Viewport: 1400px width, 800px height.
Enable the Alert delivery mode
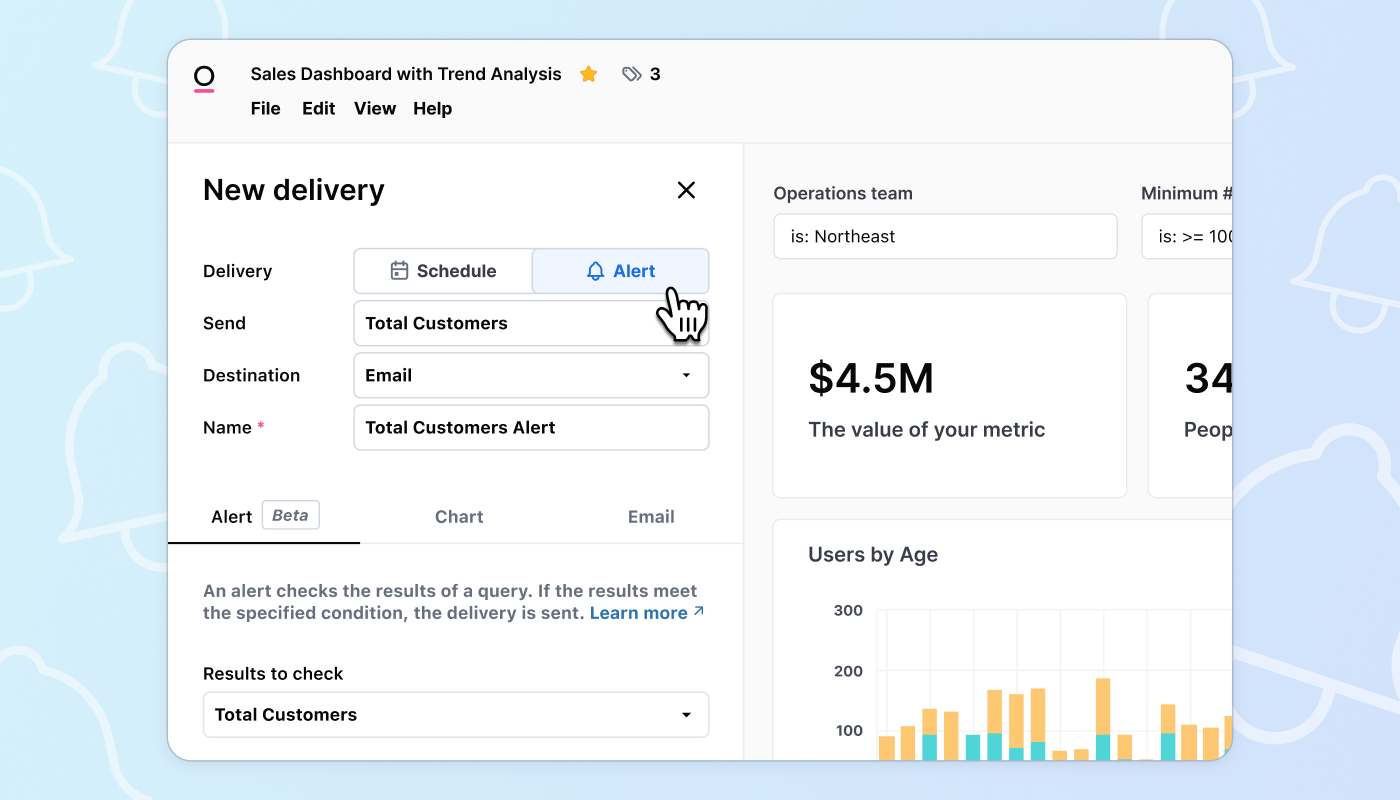click(620, 270)
